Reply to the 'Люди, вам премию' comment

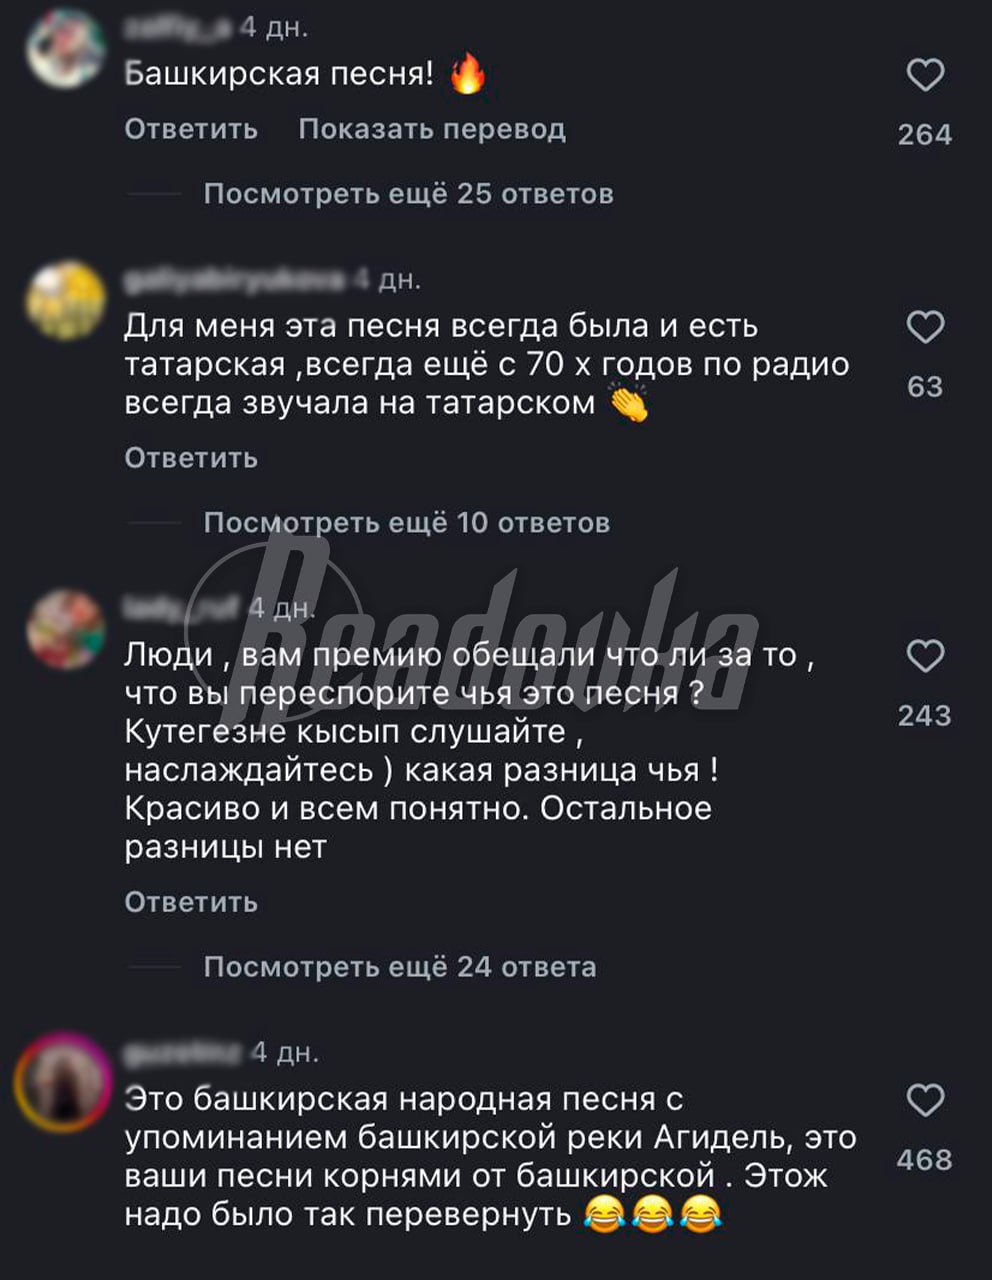point(191,902)
